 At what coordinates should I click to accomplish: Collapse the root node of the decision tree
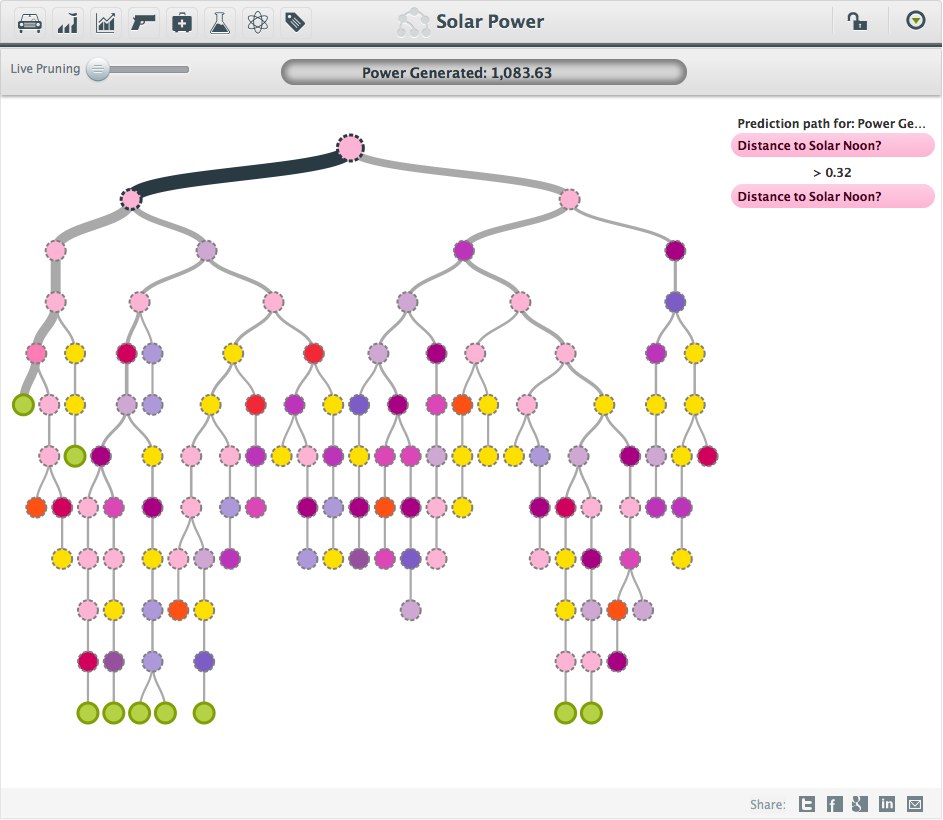click(x=350, y=147)
